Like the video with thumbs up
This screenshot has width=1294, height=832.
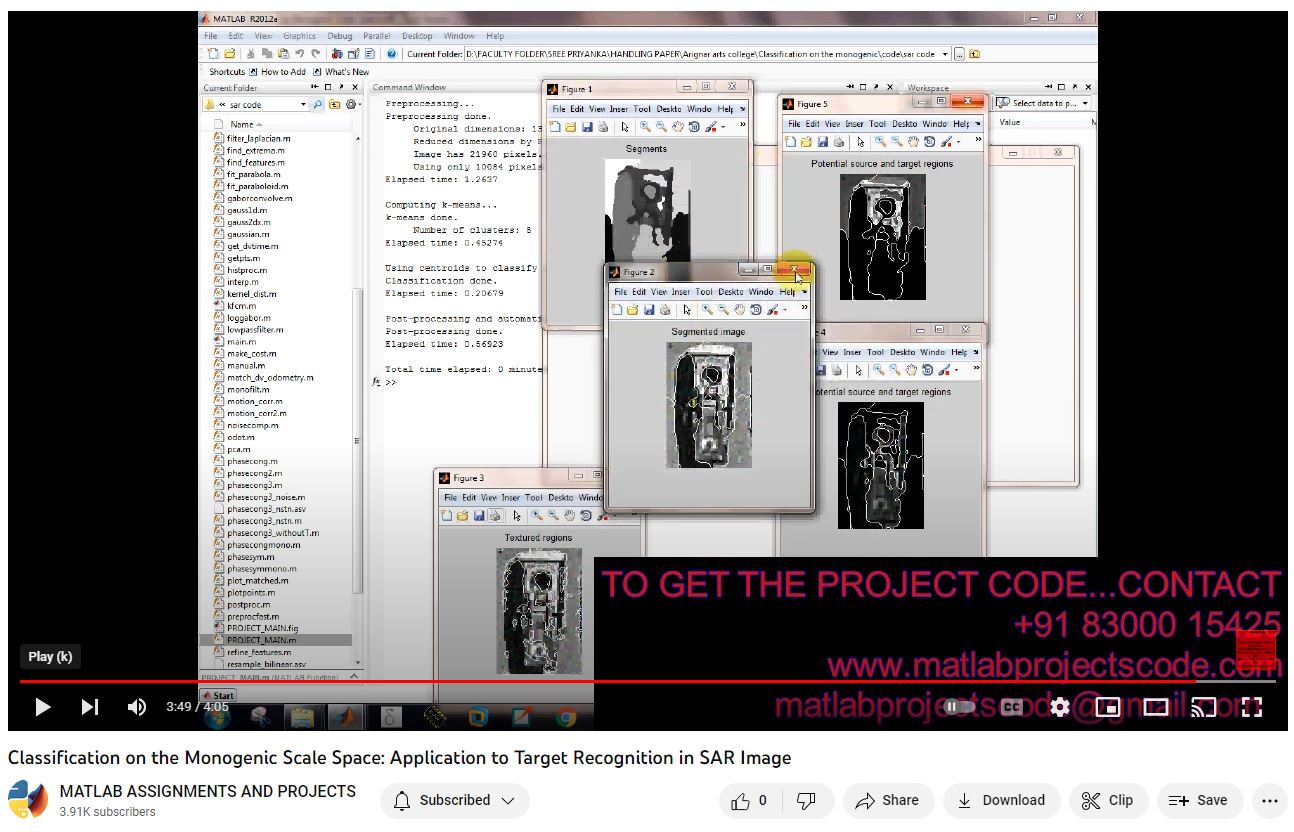pos(749,800)
